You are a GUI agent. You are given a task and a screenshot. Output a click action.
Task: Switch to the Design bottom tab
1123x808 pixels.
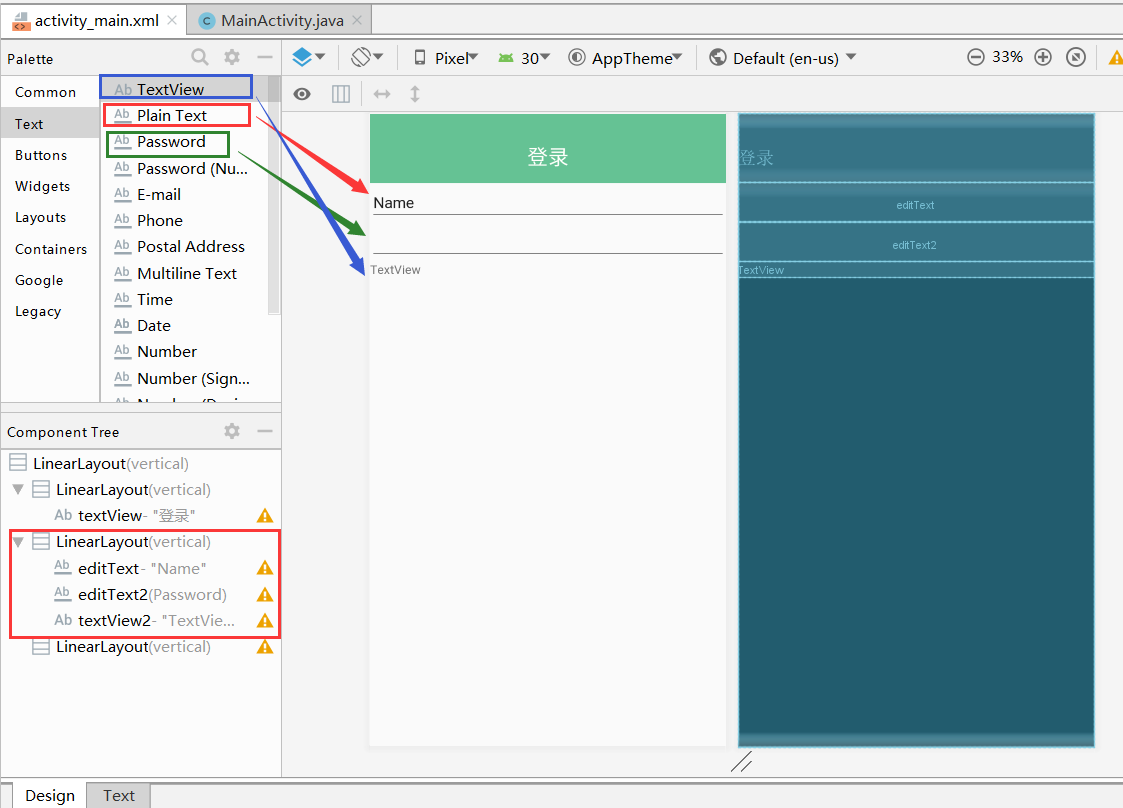tap(49, 795)
